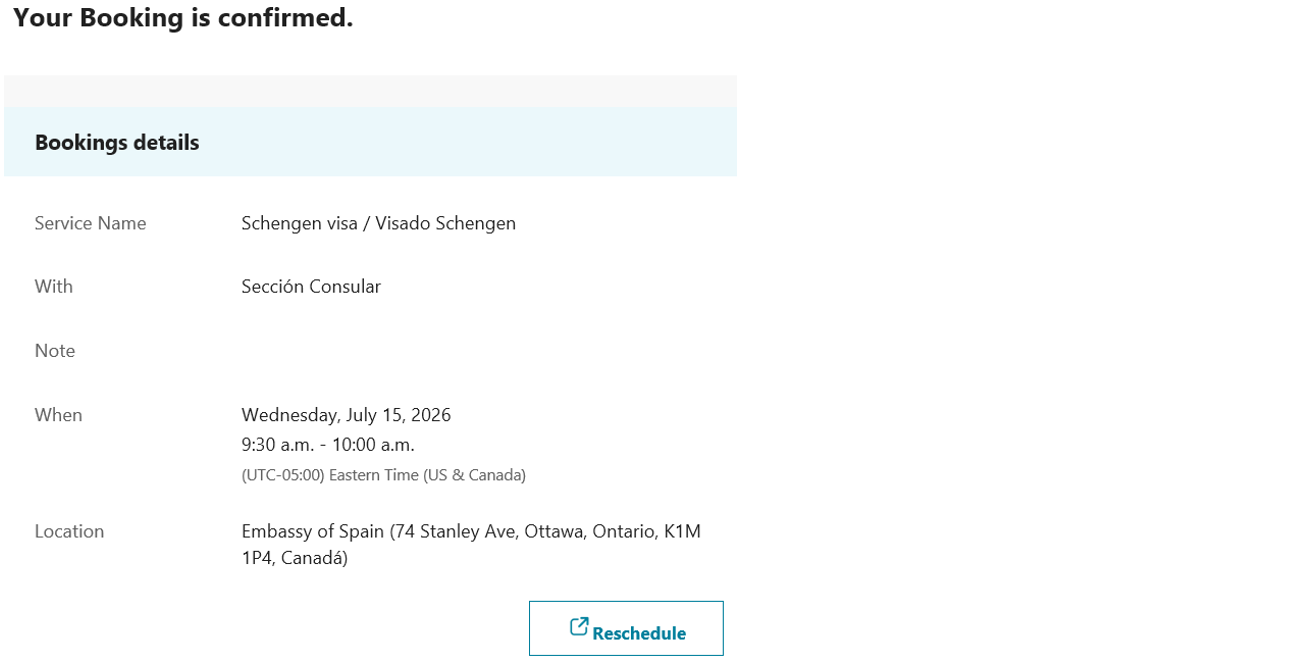This screenshot has height=666, width=1289.
Task: Click the date "Wednesday, July 15, 2026"
Action: 346,415
